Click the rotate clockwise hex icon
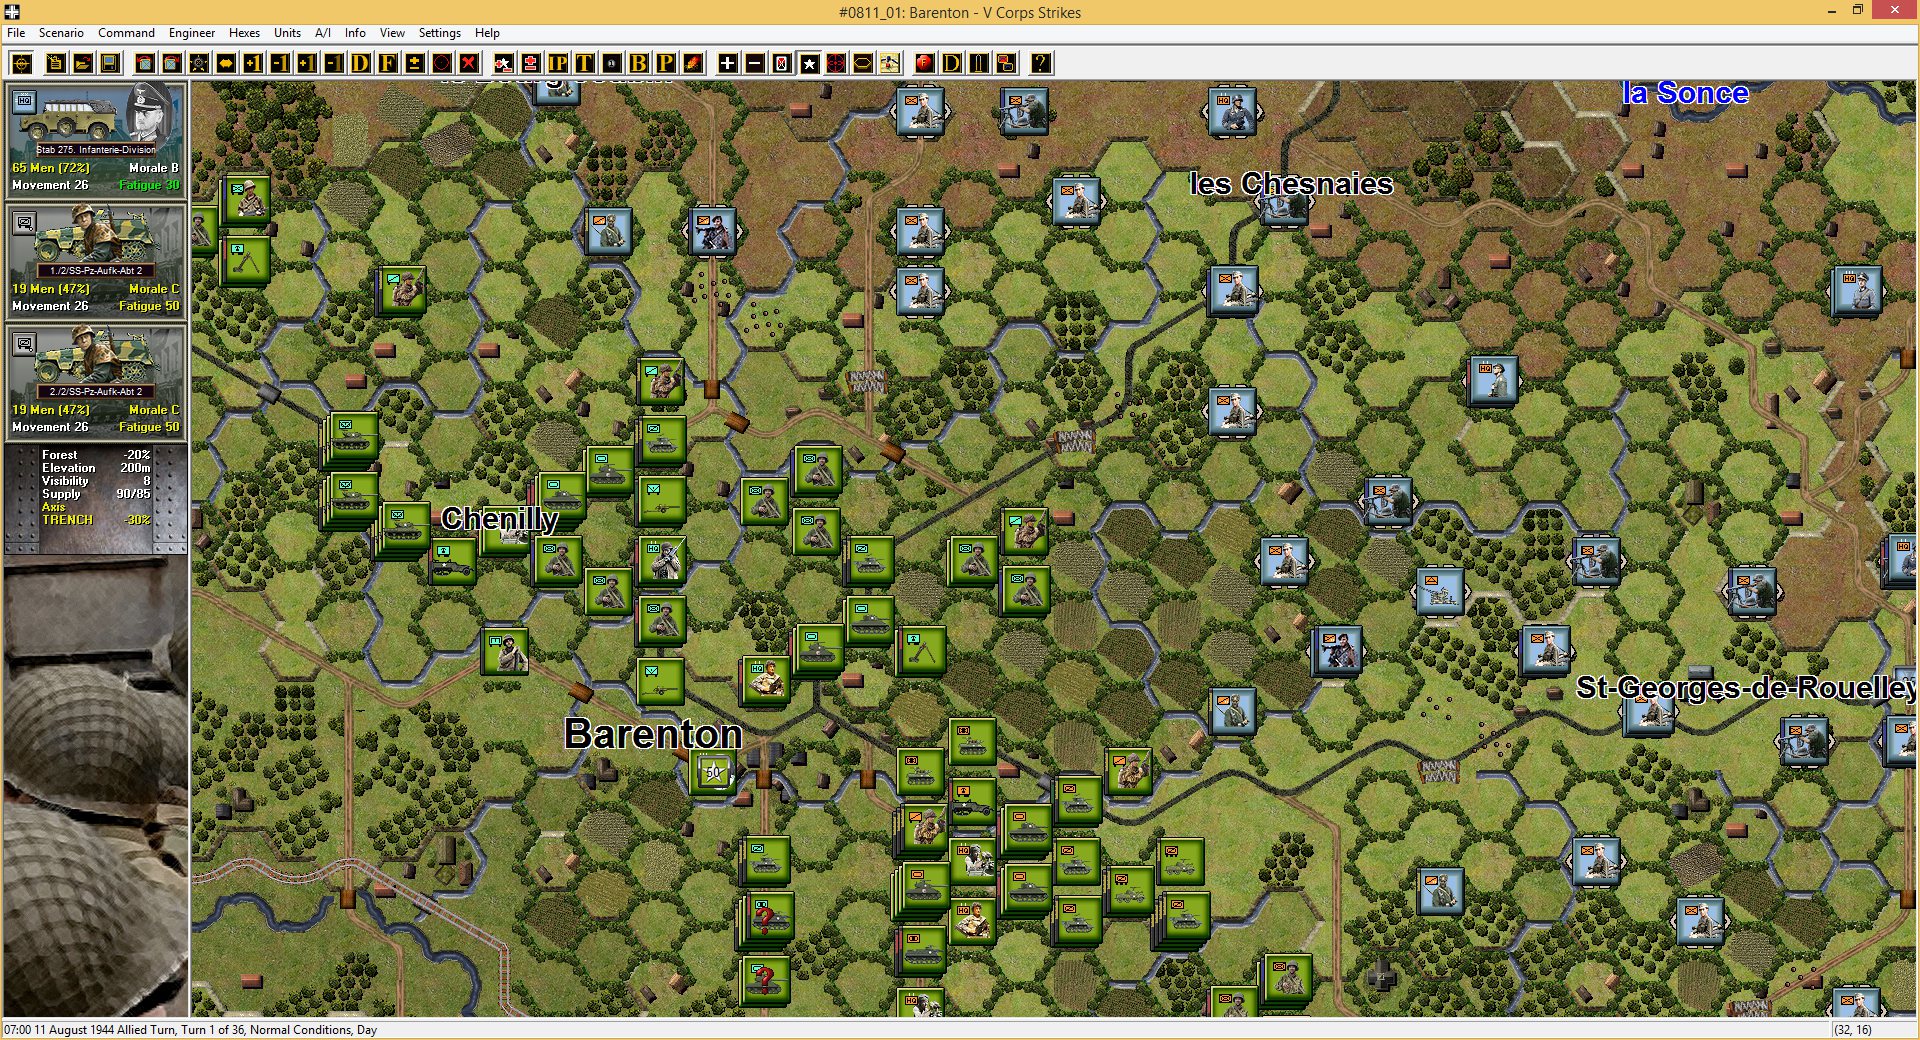The image size is (1920, 1040). point(172,63)
